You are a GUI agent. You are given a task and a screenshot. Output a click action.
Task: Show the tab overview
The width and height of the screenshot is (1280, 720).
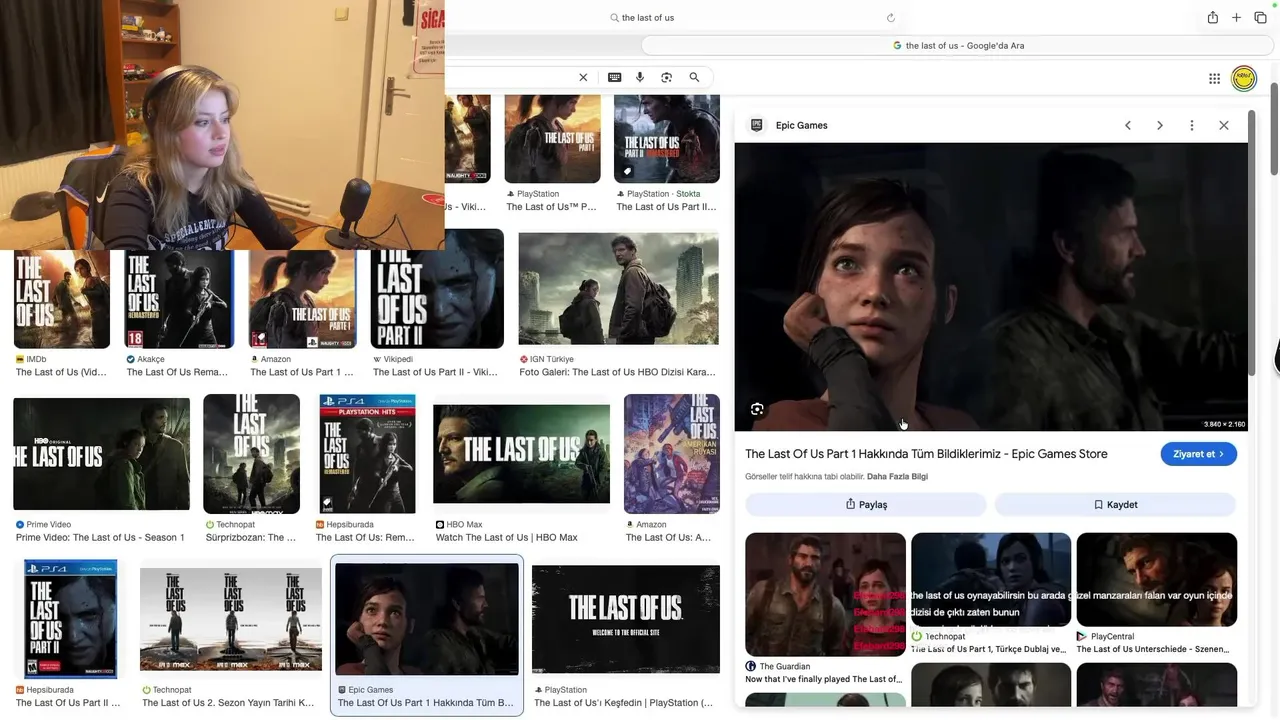(x=1260, y=17)
